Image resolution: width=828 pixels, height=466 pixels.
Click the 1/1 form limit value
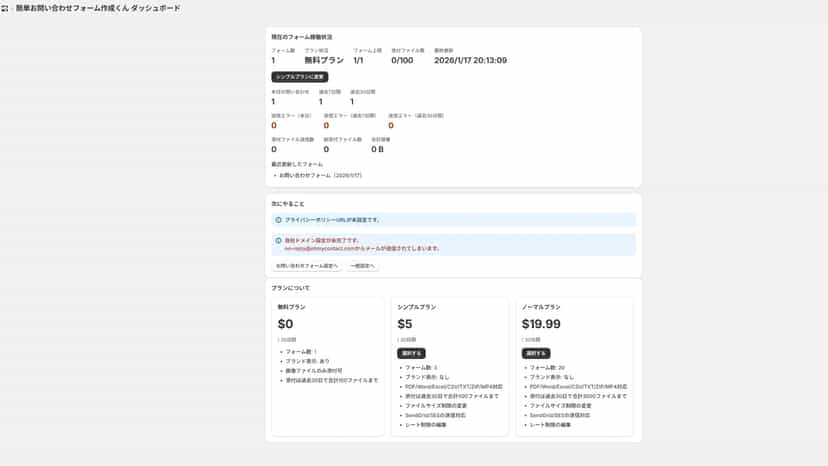point(358,61)
